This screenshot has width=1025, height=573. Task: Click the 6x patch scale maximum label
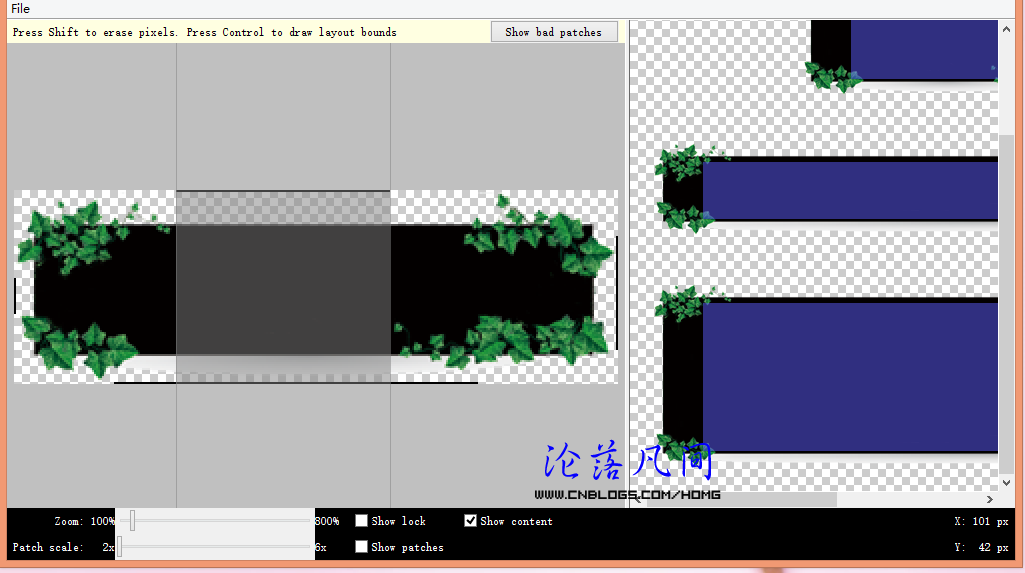(x=320, y=548)
